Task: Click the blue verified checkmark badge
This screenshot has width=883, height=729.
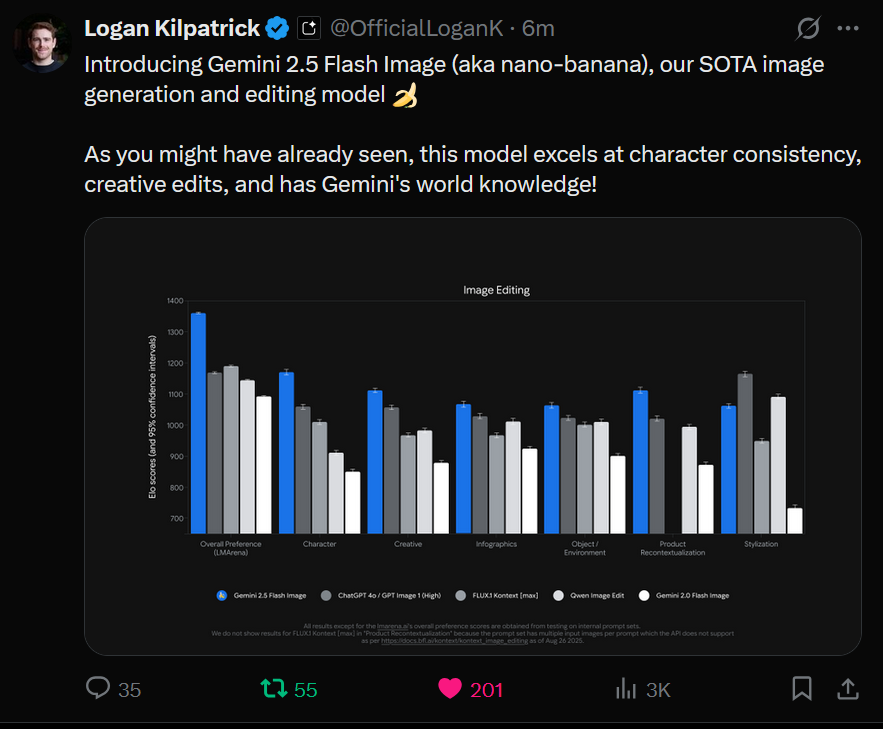Action: tap(277, 29)
